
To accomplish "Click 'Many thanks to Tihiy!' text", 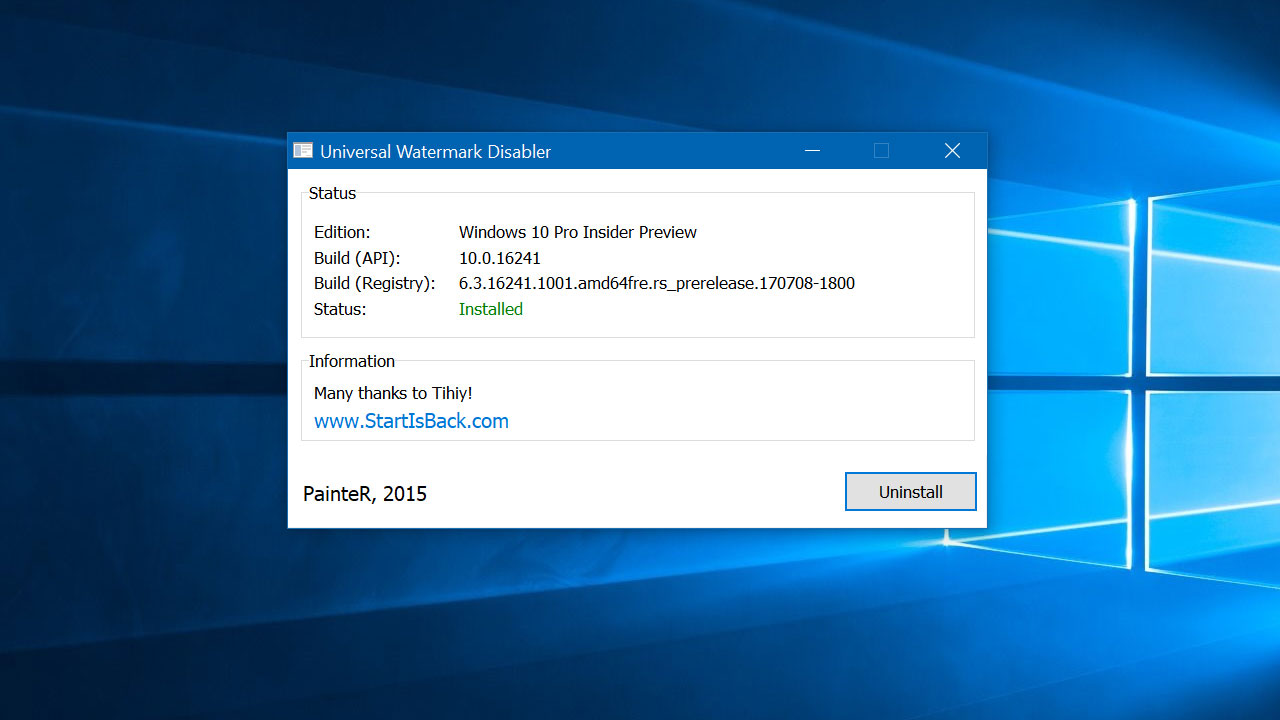I will pos(393,394).
